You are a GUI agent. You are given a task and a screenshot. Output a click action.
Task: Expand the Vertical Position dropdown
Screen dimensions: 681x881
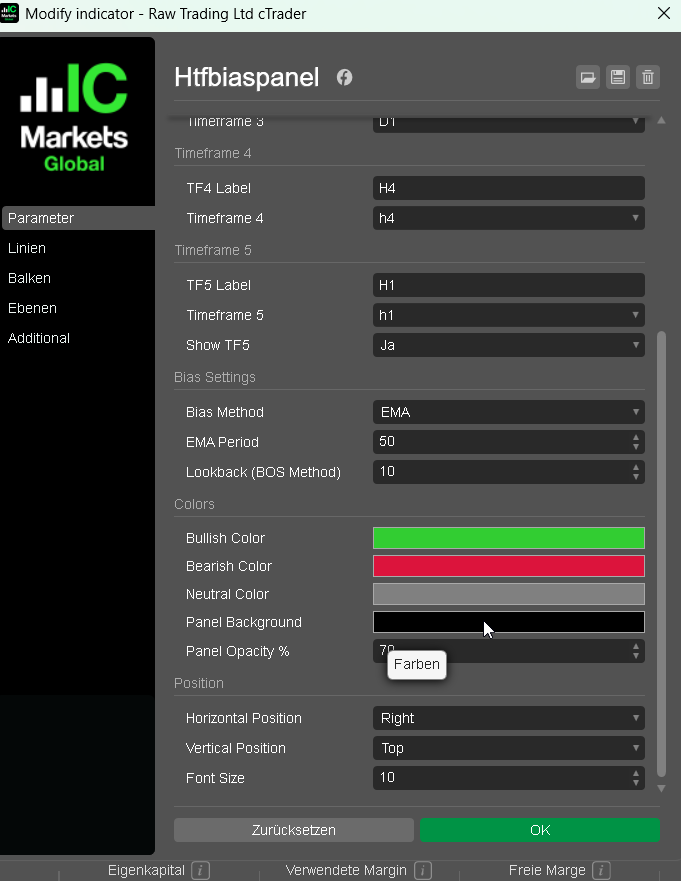click(508, 748)
